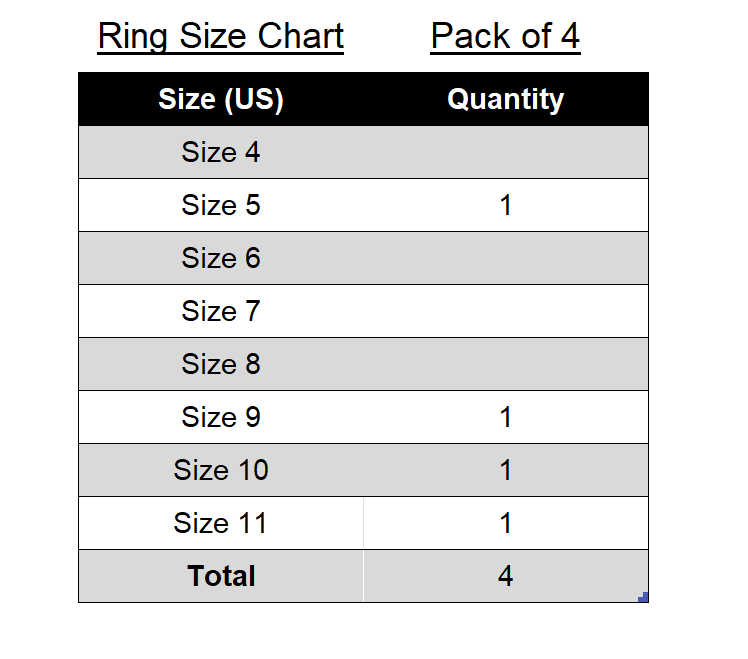Click the Size 4 cell

(221, 152)
